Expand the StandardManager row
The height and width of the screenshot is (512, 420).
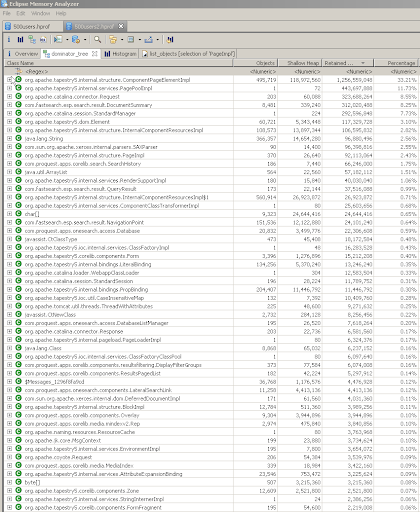(9, 113)
